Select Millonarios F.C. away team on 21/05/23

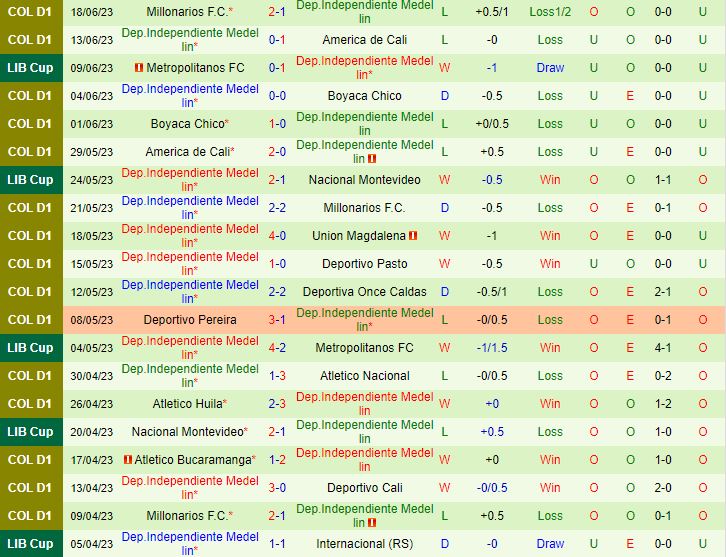[364, 208]
